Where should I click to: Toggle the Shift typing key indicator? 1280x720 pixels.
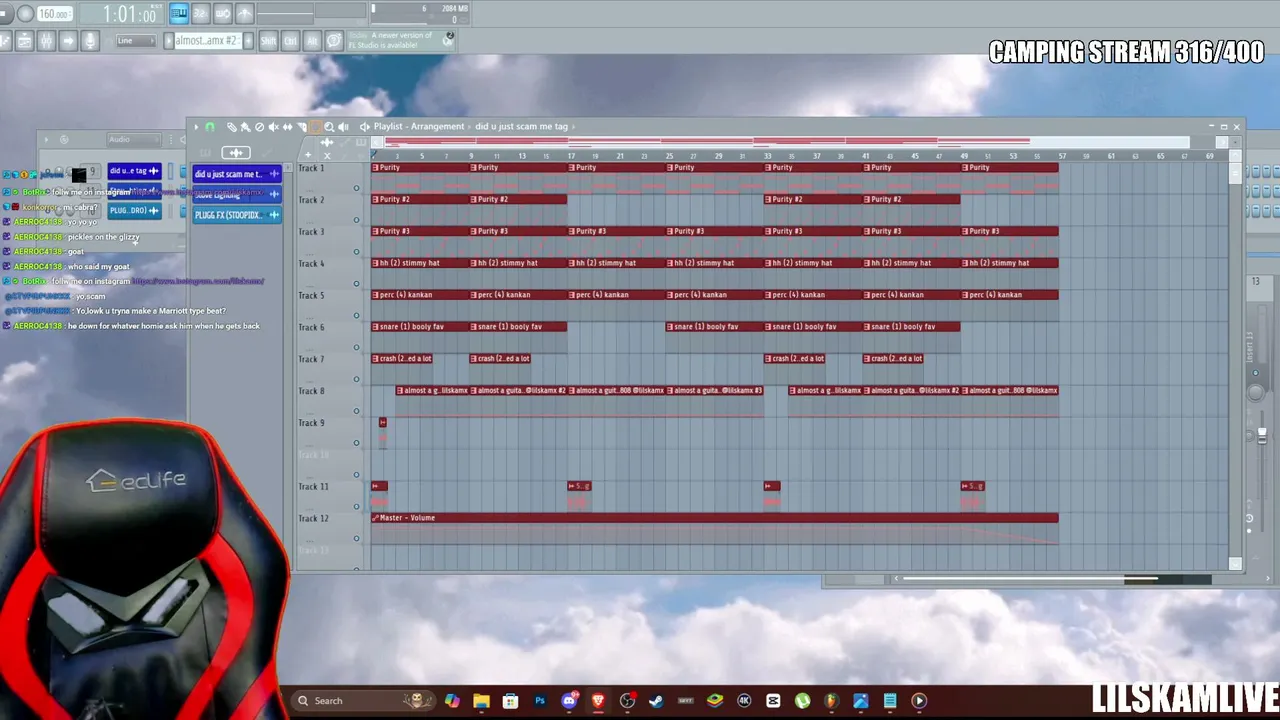click(x=268, y=41)
